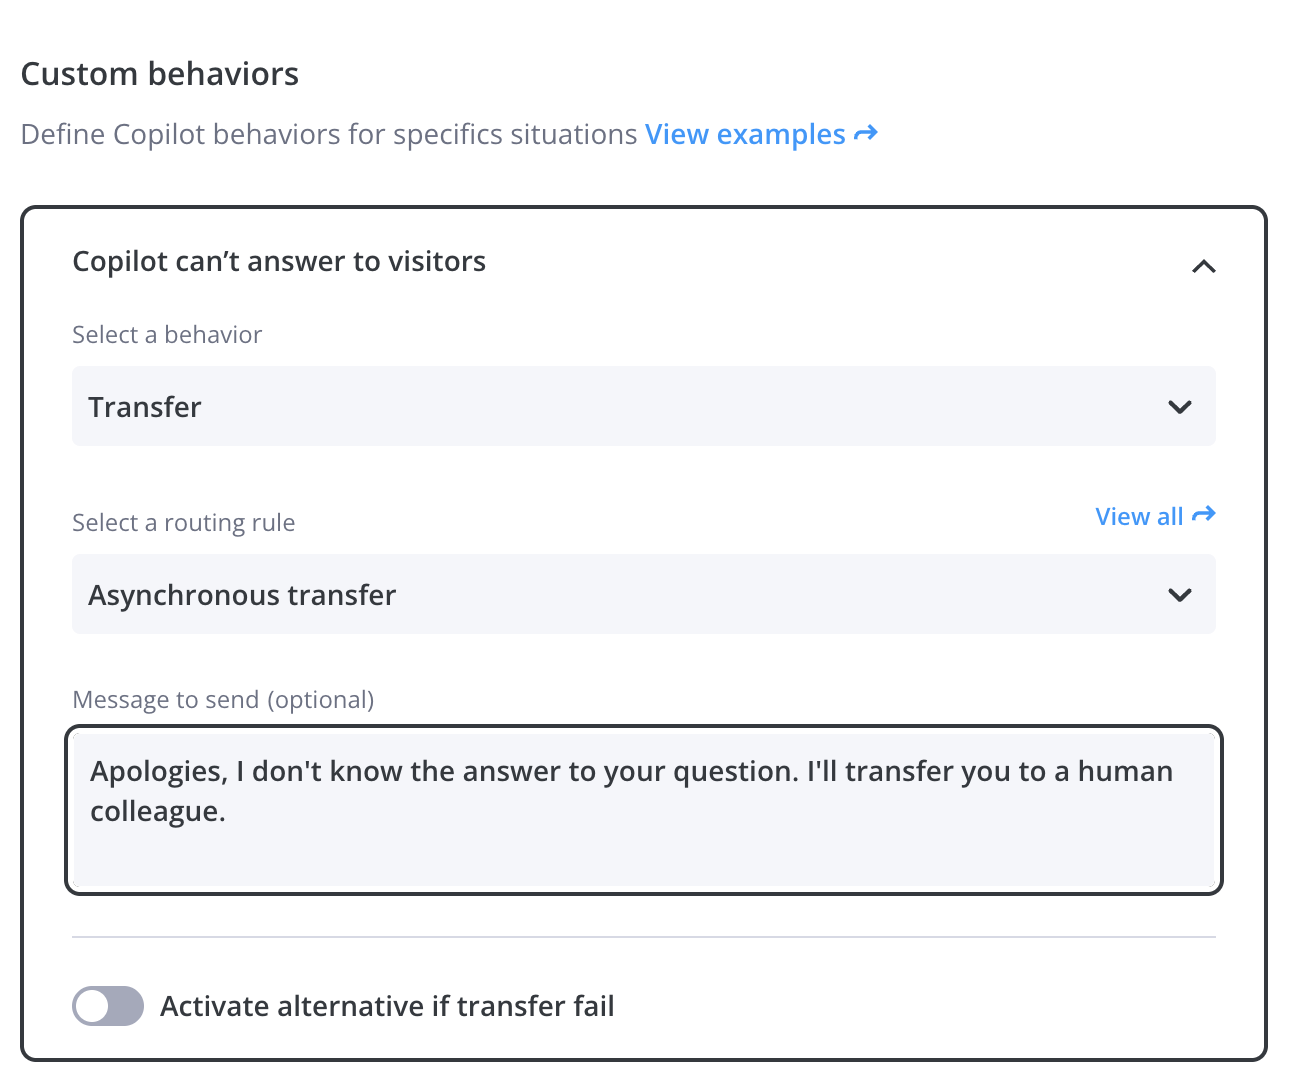Viewport: 1296px width, 1084px height.
Task: Open the routing rule dropdown
Action: [644, 594]
